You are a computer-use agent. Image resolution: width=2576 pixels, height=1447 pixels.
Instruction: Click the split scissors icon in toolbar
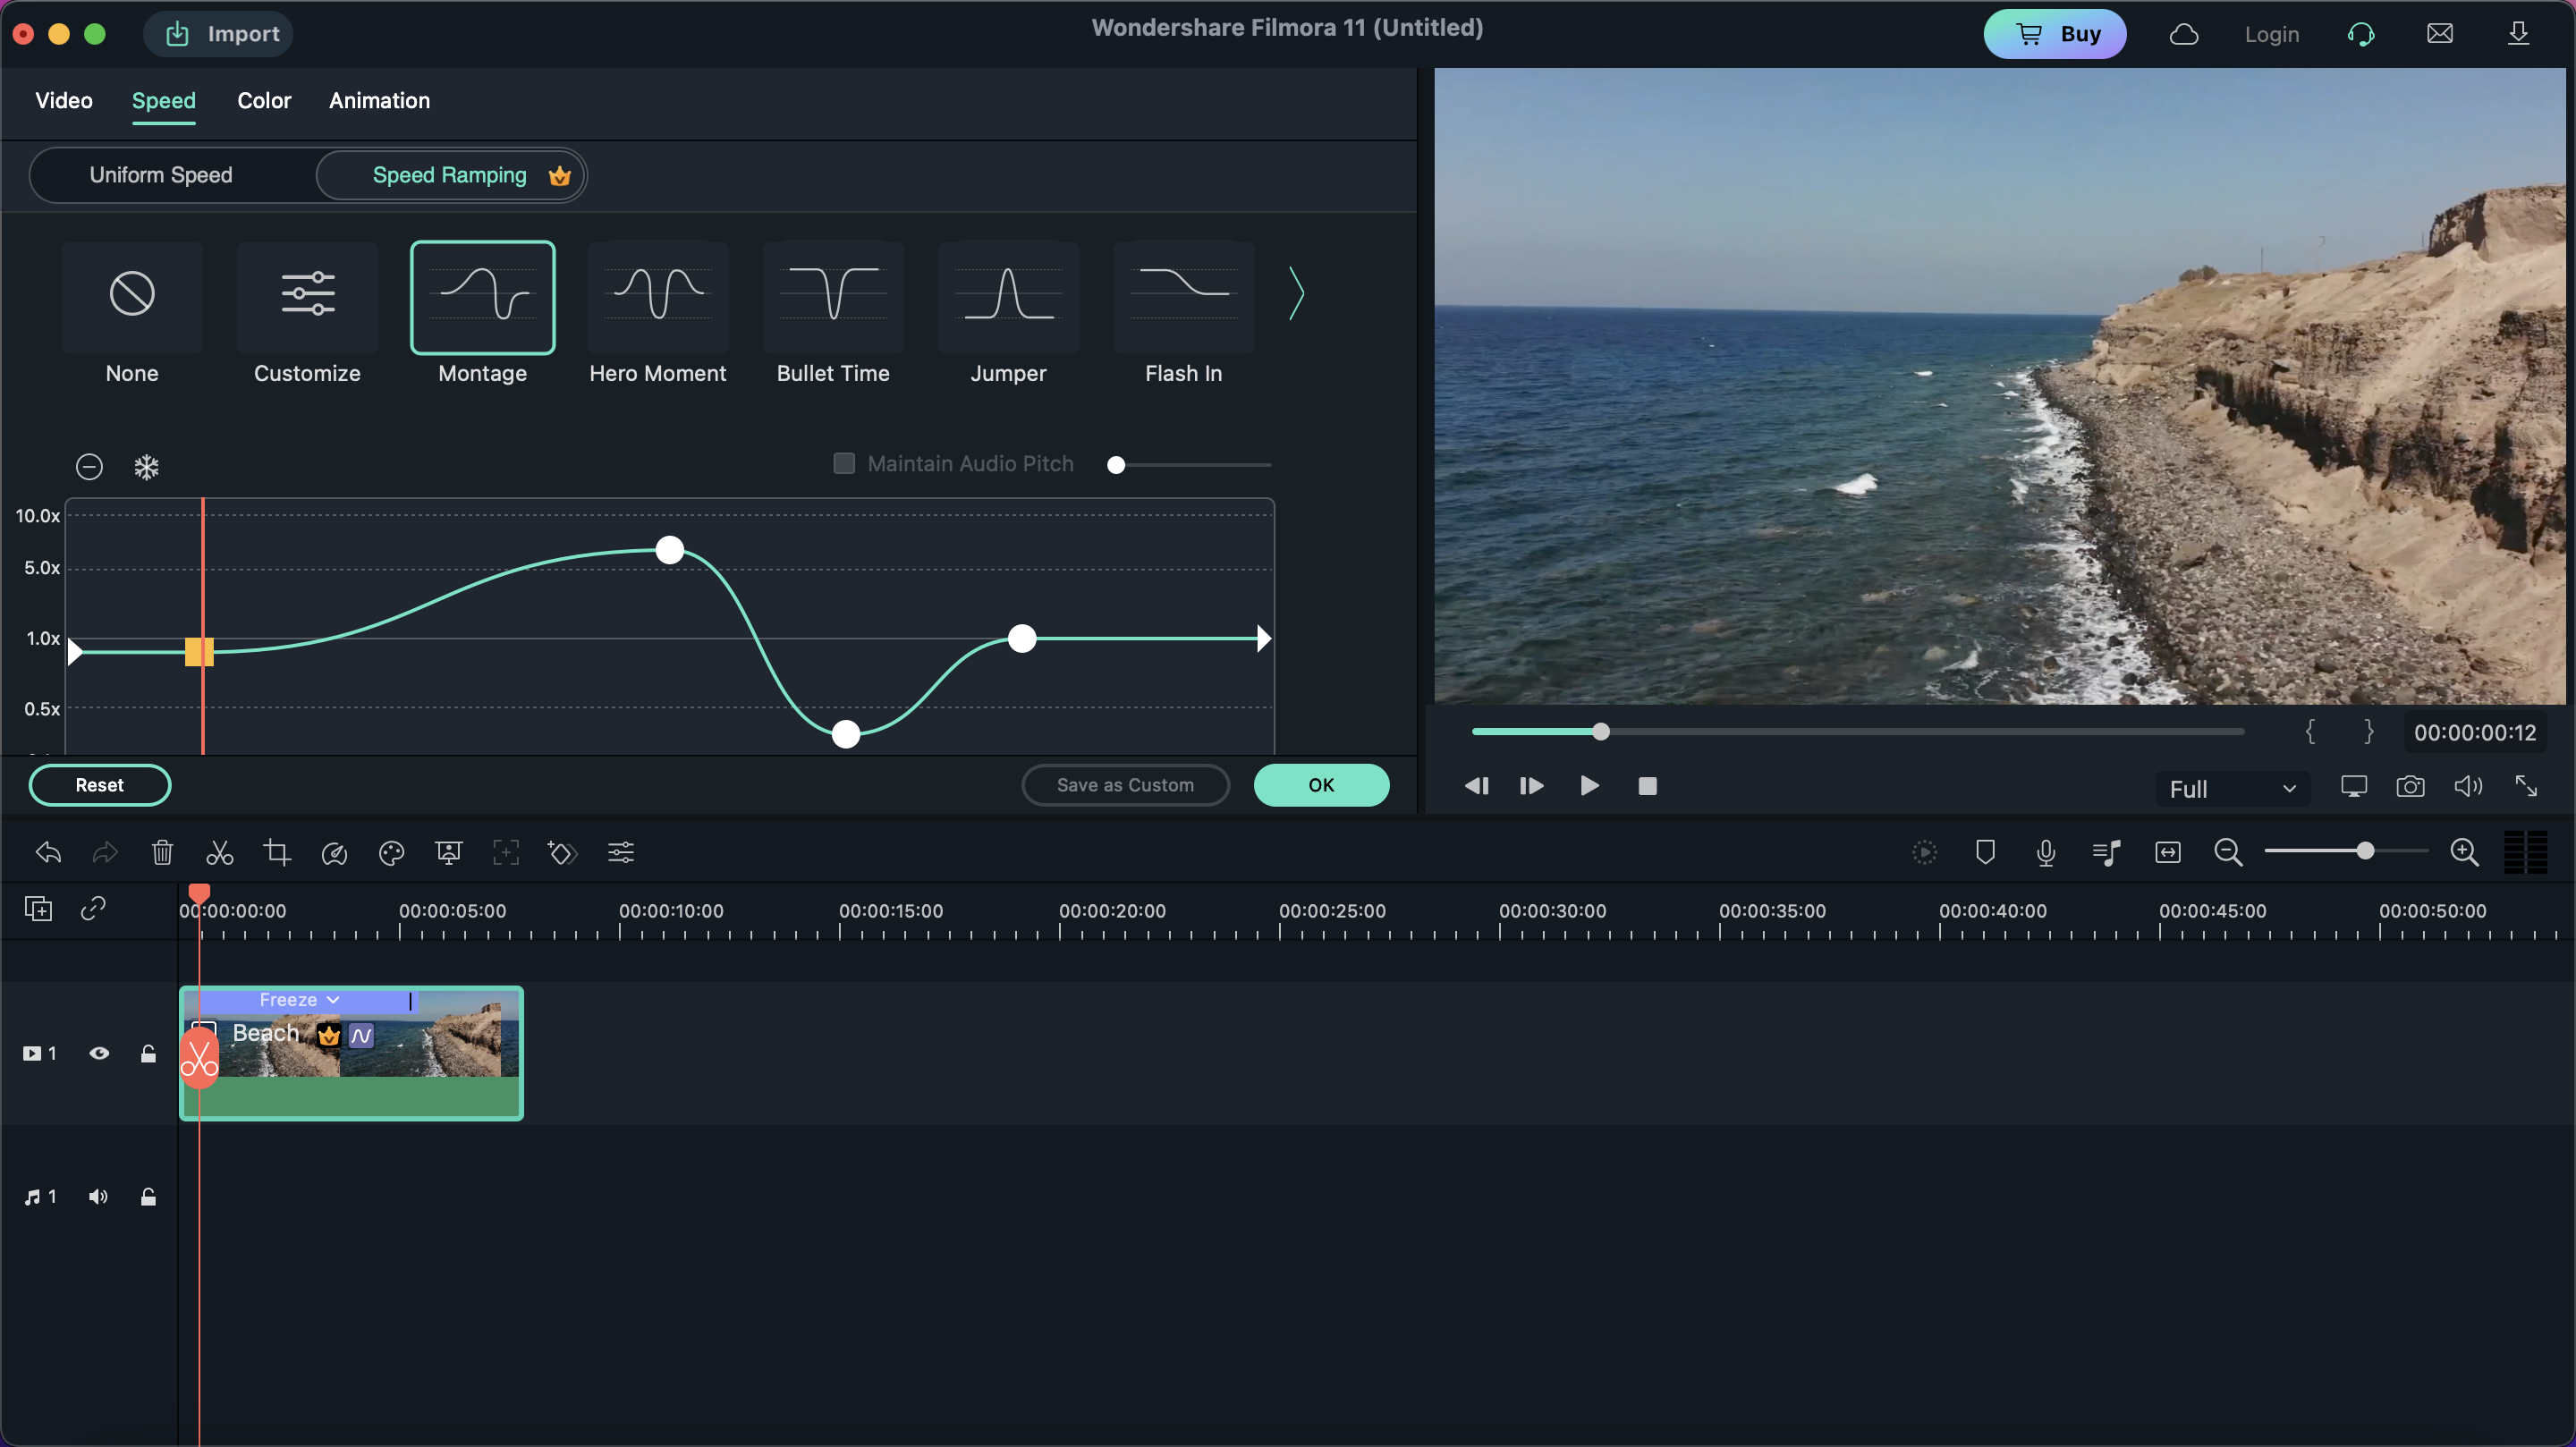pos(219,853)
